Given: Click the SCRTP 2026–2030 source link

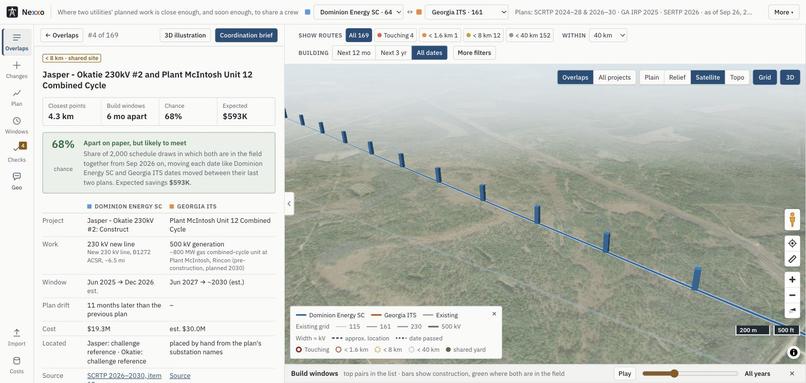Looking at the screenshot, I should (x=124, y=376).
